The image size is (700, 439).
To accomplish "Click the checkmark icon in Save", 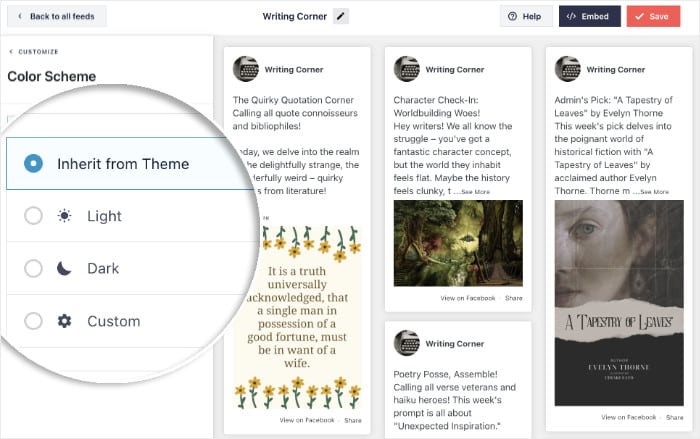I will coord(639,17).
